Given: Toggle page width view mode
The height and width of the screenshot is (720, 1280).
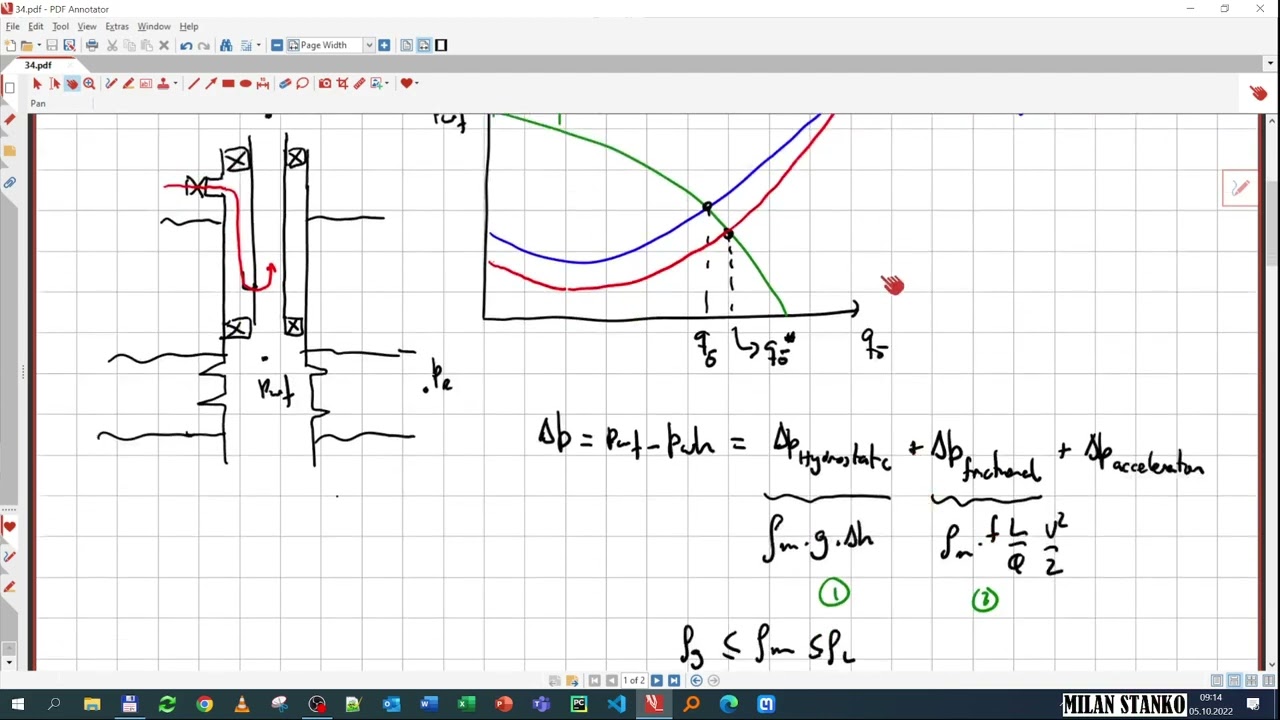Looking at the screenshot, I should 424,45.
